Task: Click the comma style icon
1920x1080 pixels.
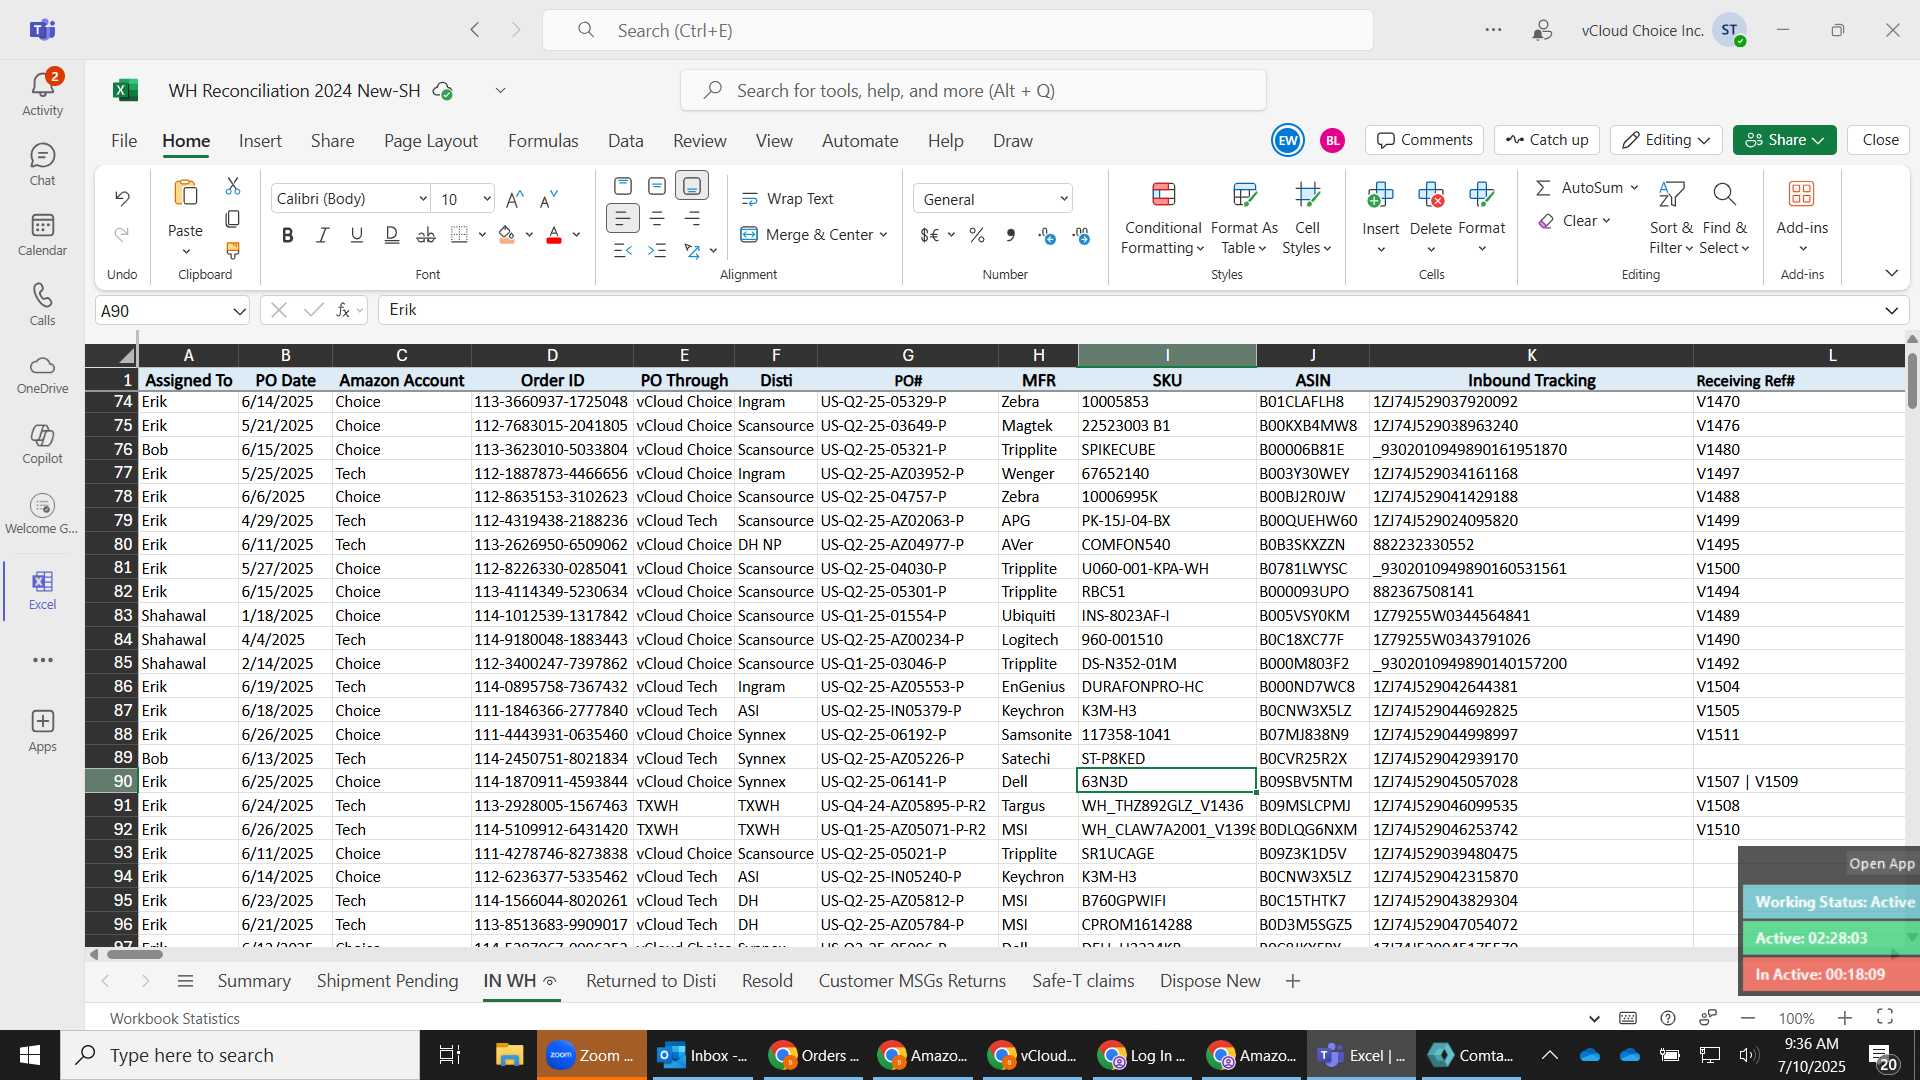Action: pos(1011,235)
